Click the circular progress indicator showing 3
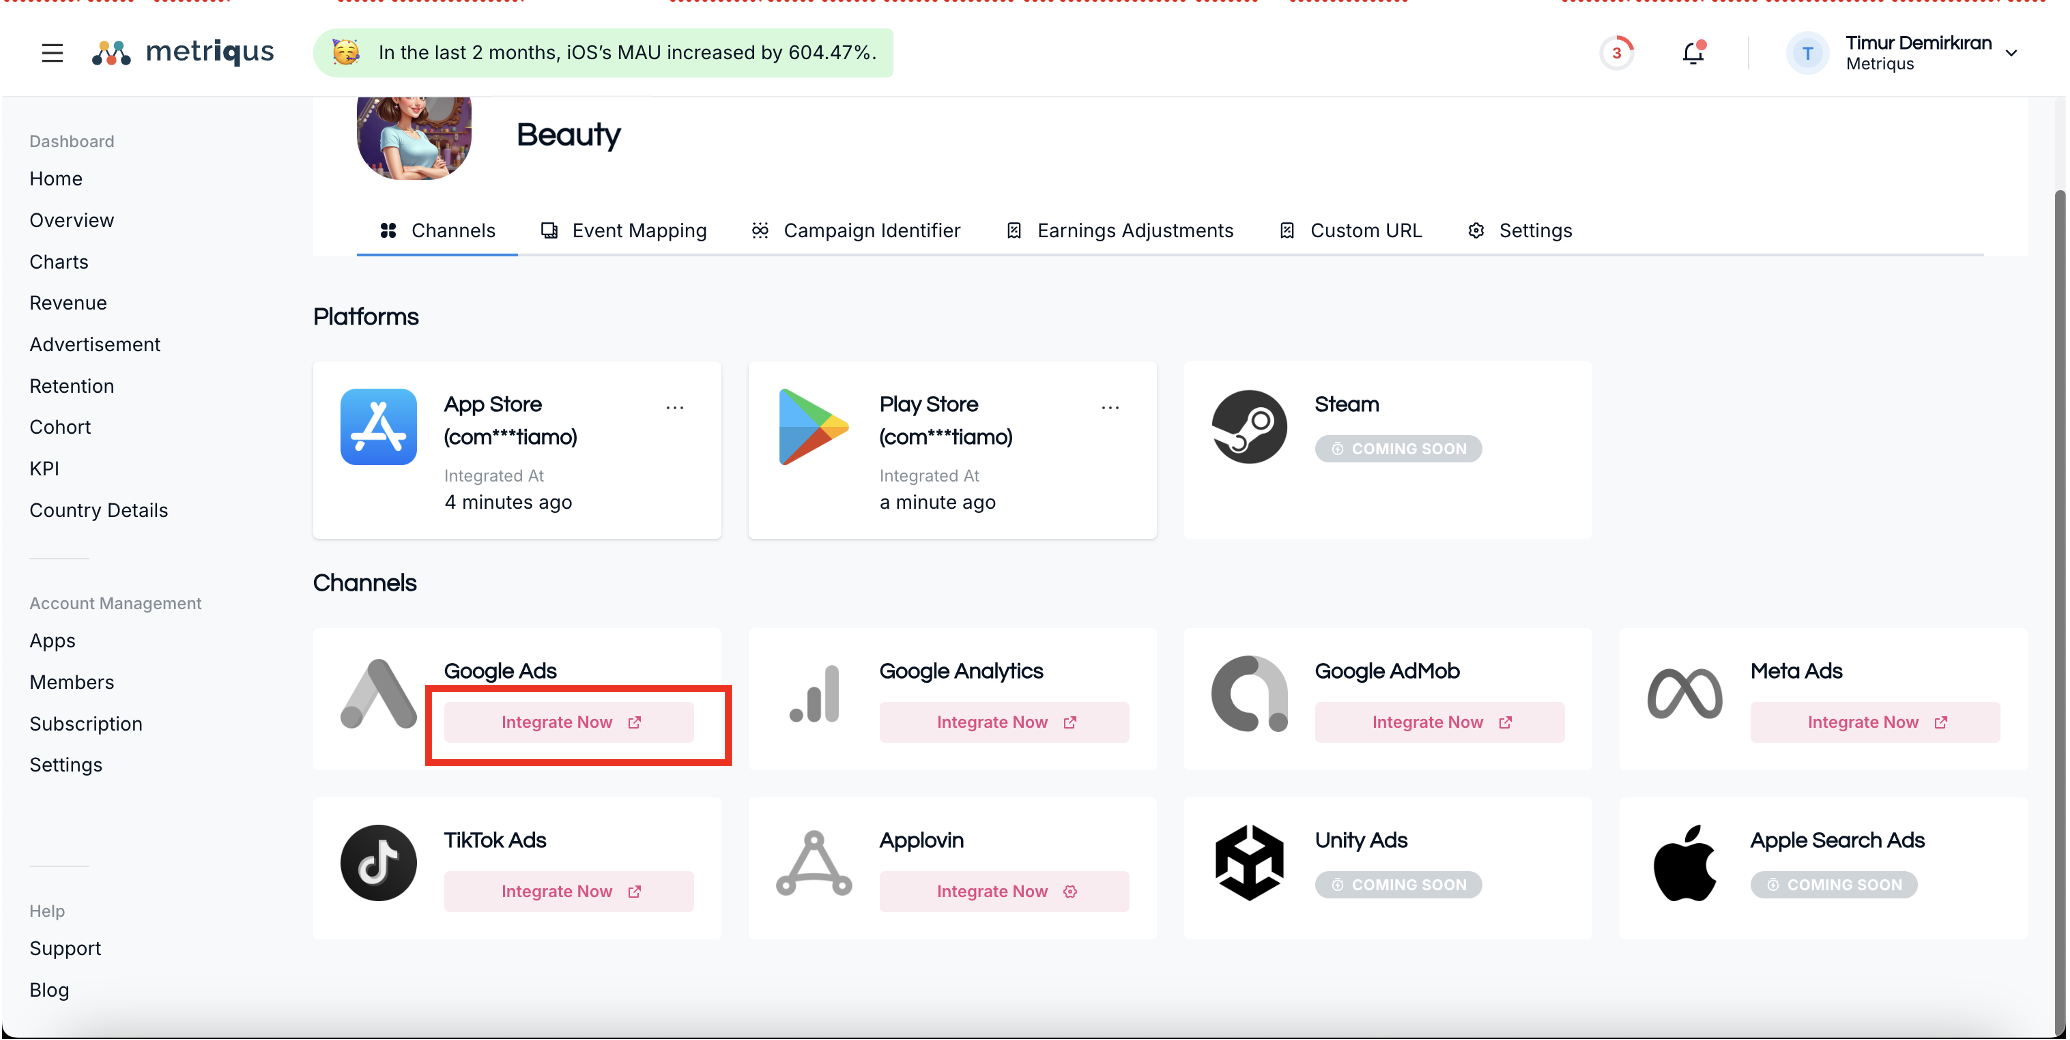This screenshot has width=2070, height=1040. click(1617, 53)
